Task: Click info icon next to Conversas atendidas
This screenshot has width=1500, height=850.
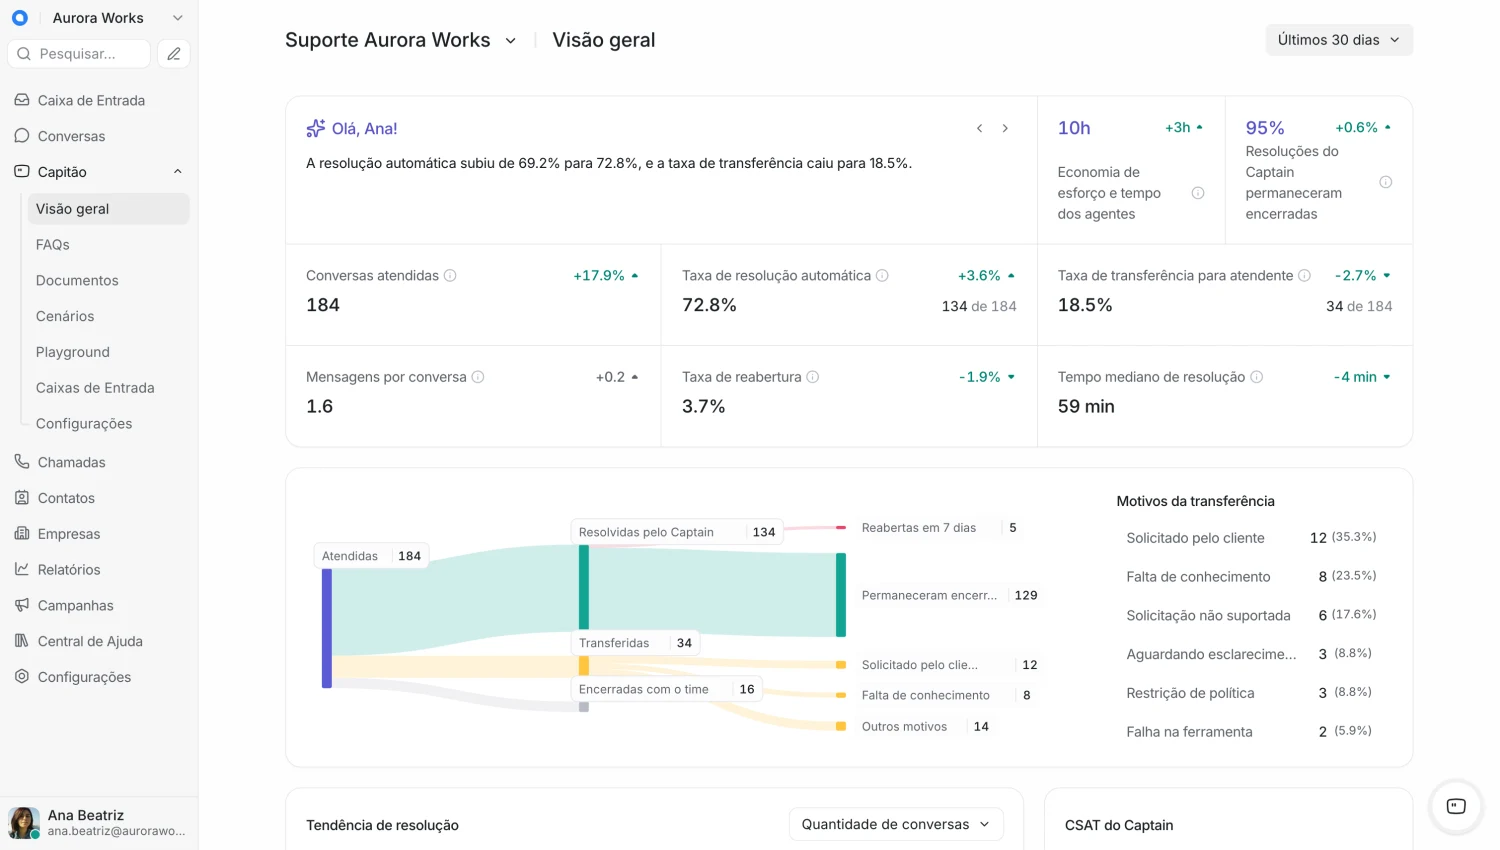Action: click(x=450, y=276)
